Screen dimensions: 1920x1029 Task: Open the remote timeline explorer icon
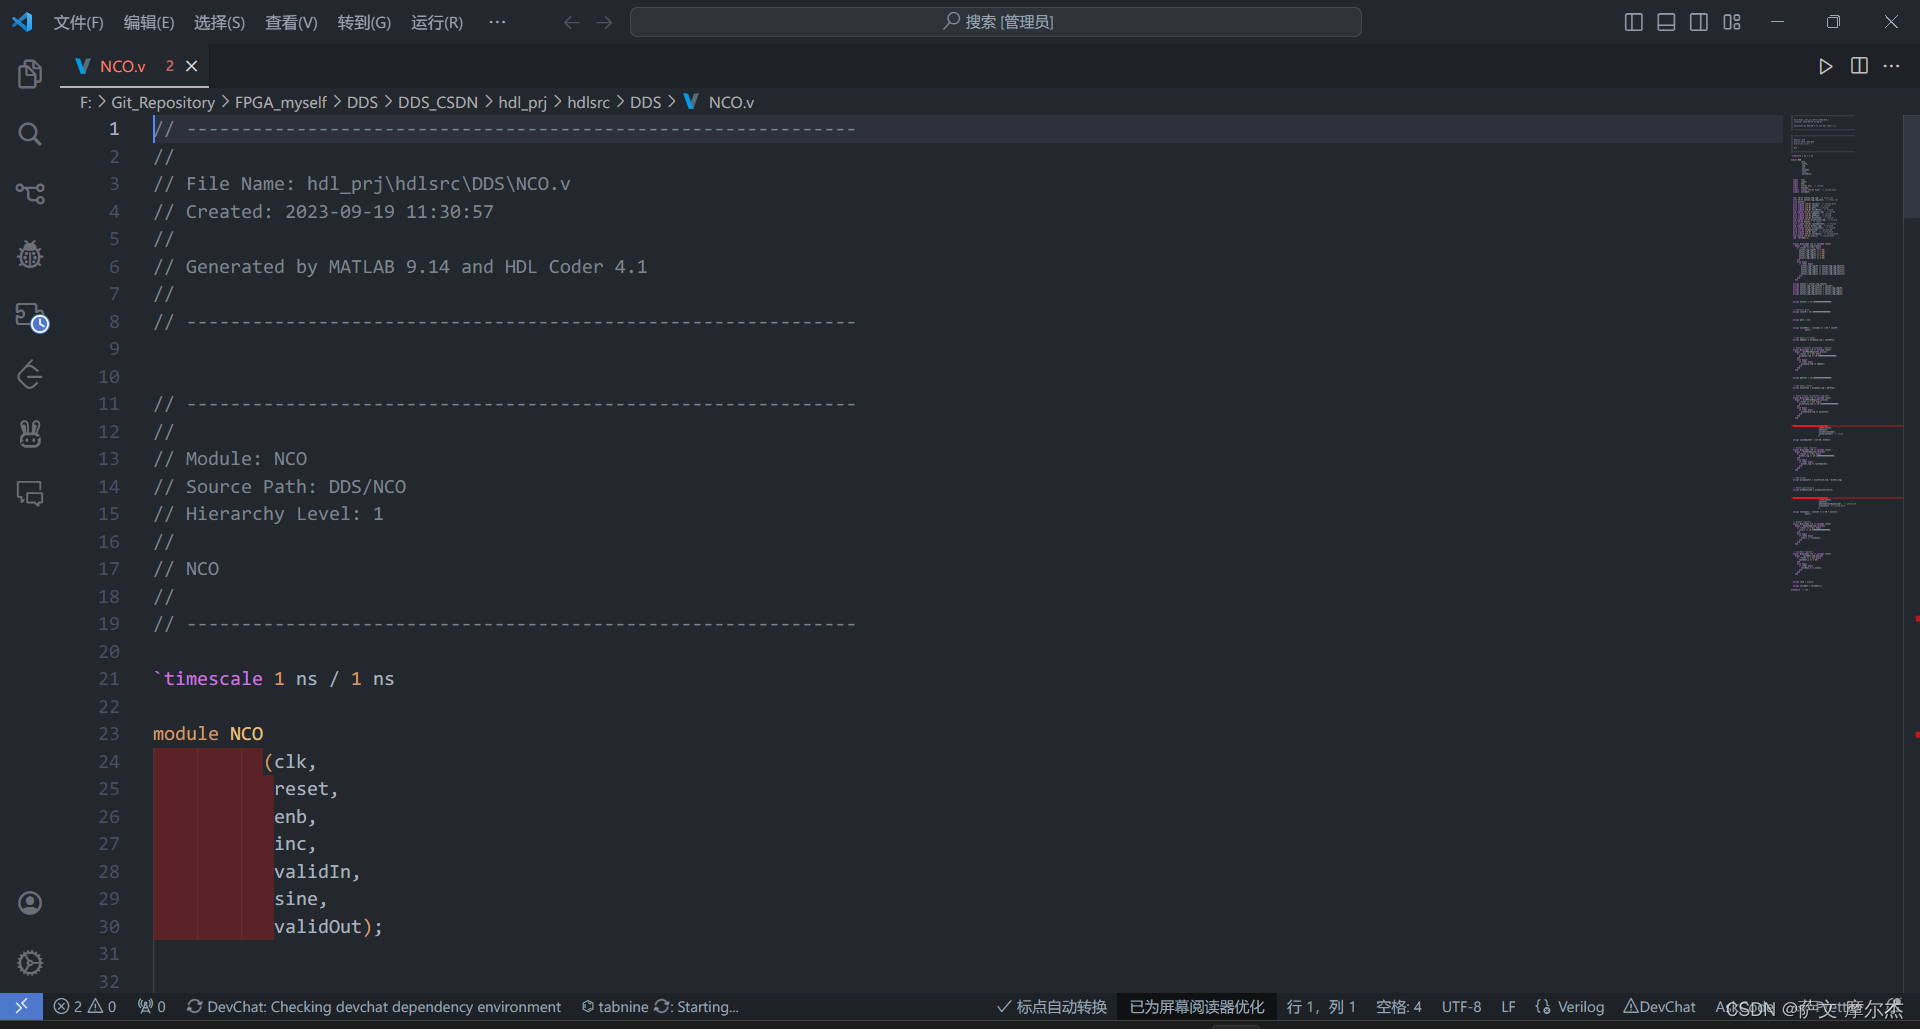(31, 316)
